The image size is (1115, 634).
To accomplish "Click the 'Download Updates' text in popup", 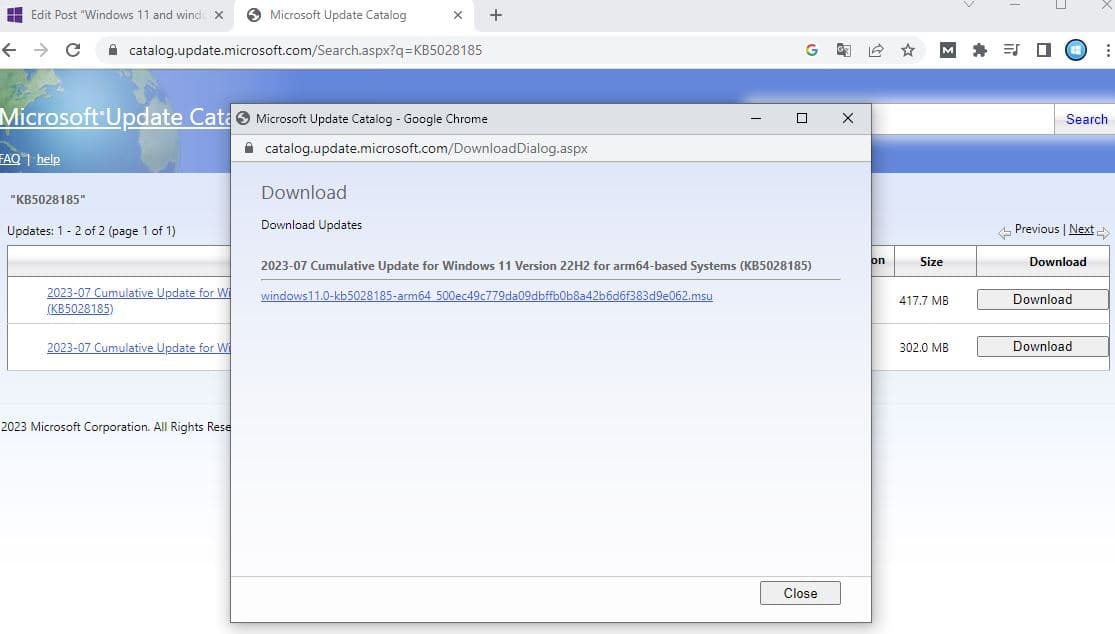I will pos(311,225).
